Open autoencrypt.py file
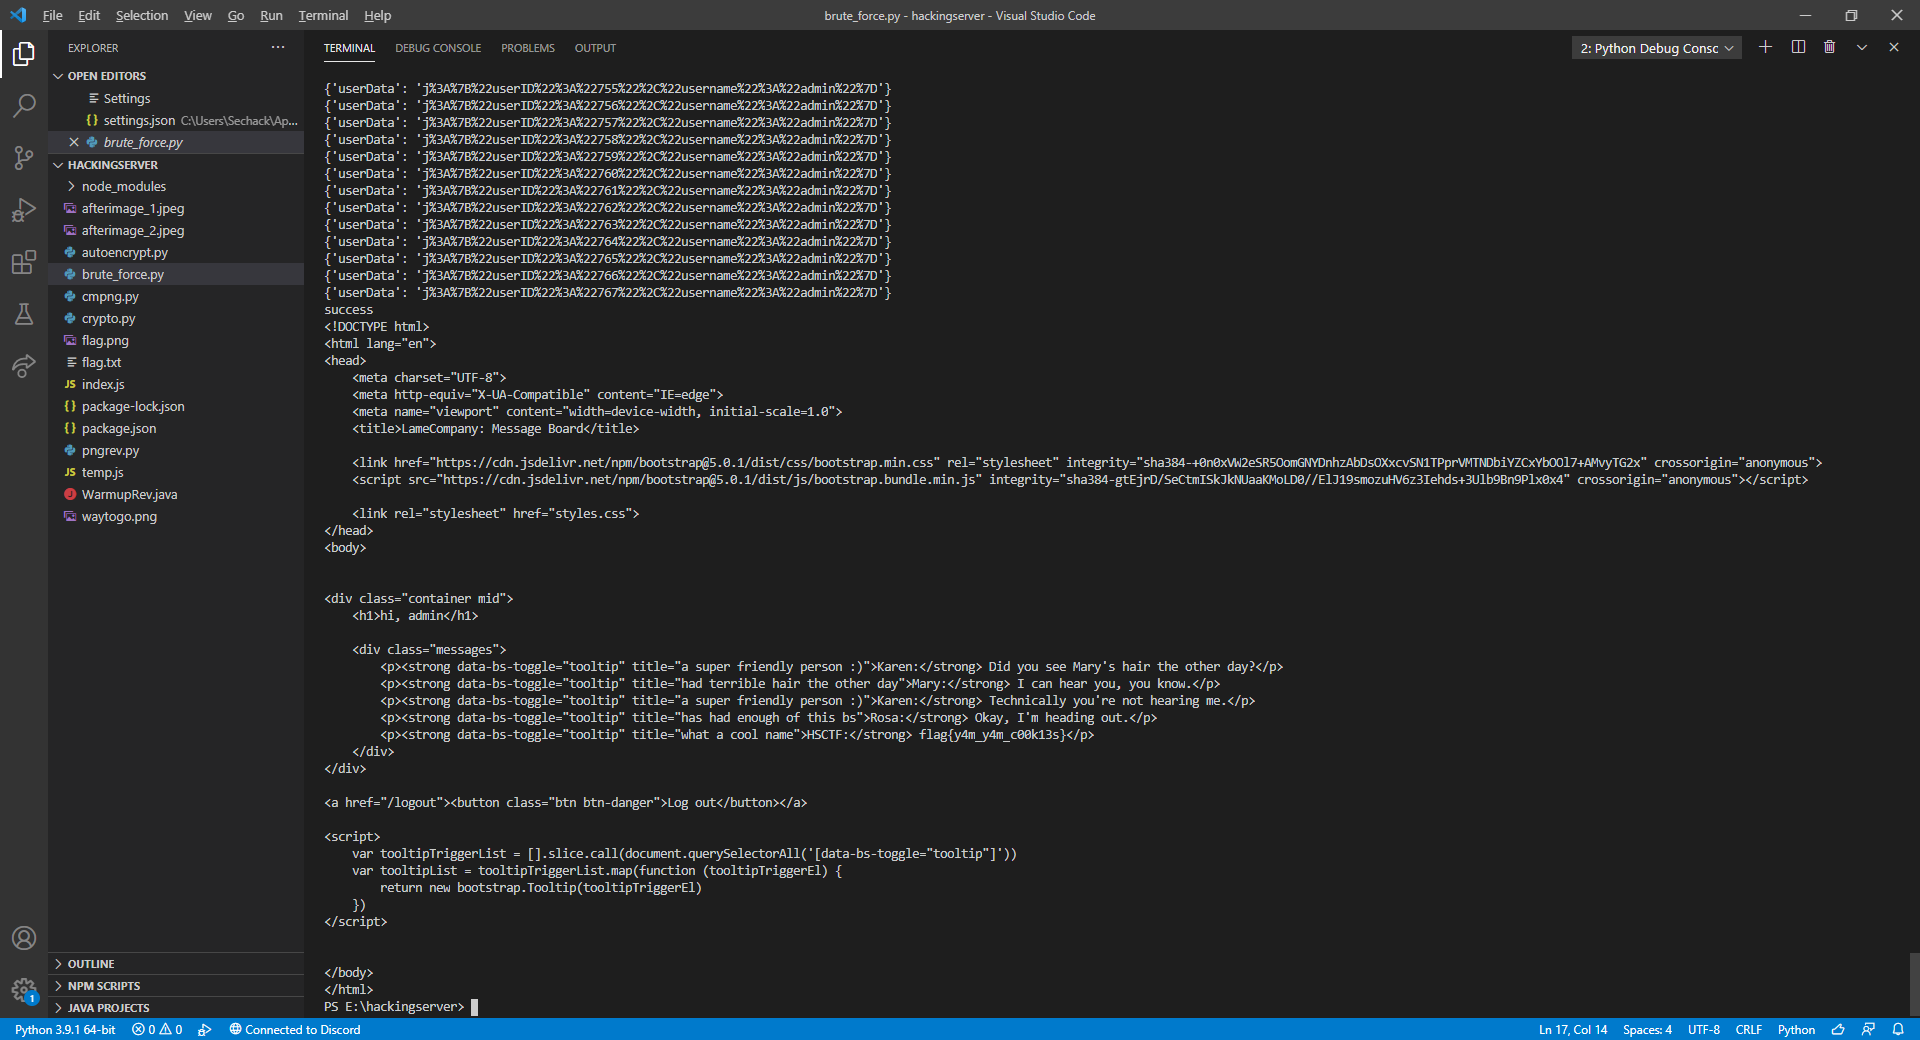The height and width of the screenshot is (1040, 1920). coord(176,253)
